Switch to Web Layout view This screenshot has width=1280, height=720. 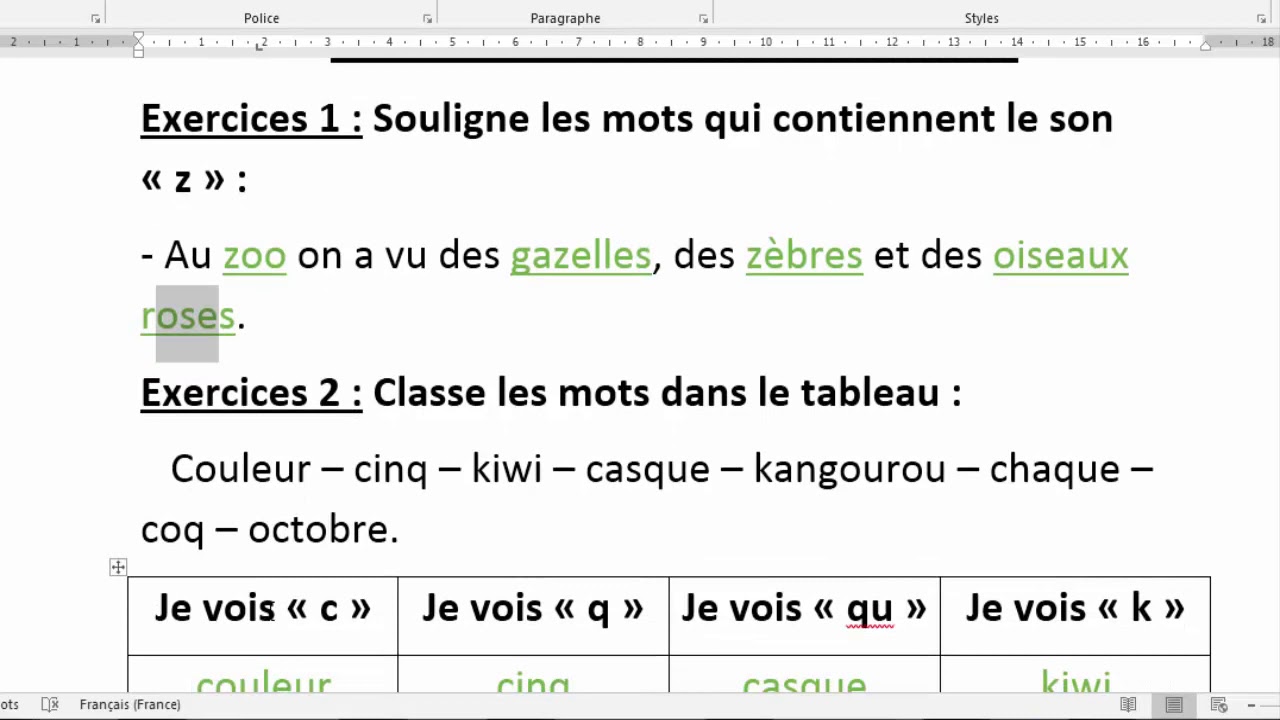pyautogui.click(x=1219, y=705)
